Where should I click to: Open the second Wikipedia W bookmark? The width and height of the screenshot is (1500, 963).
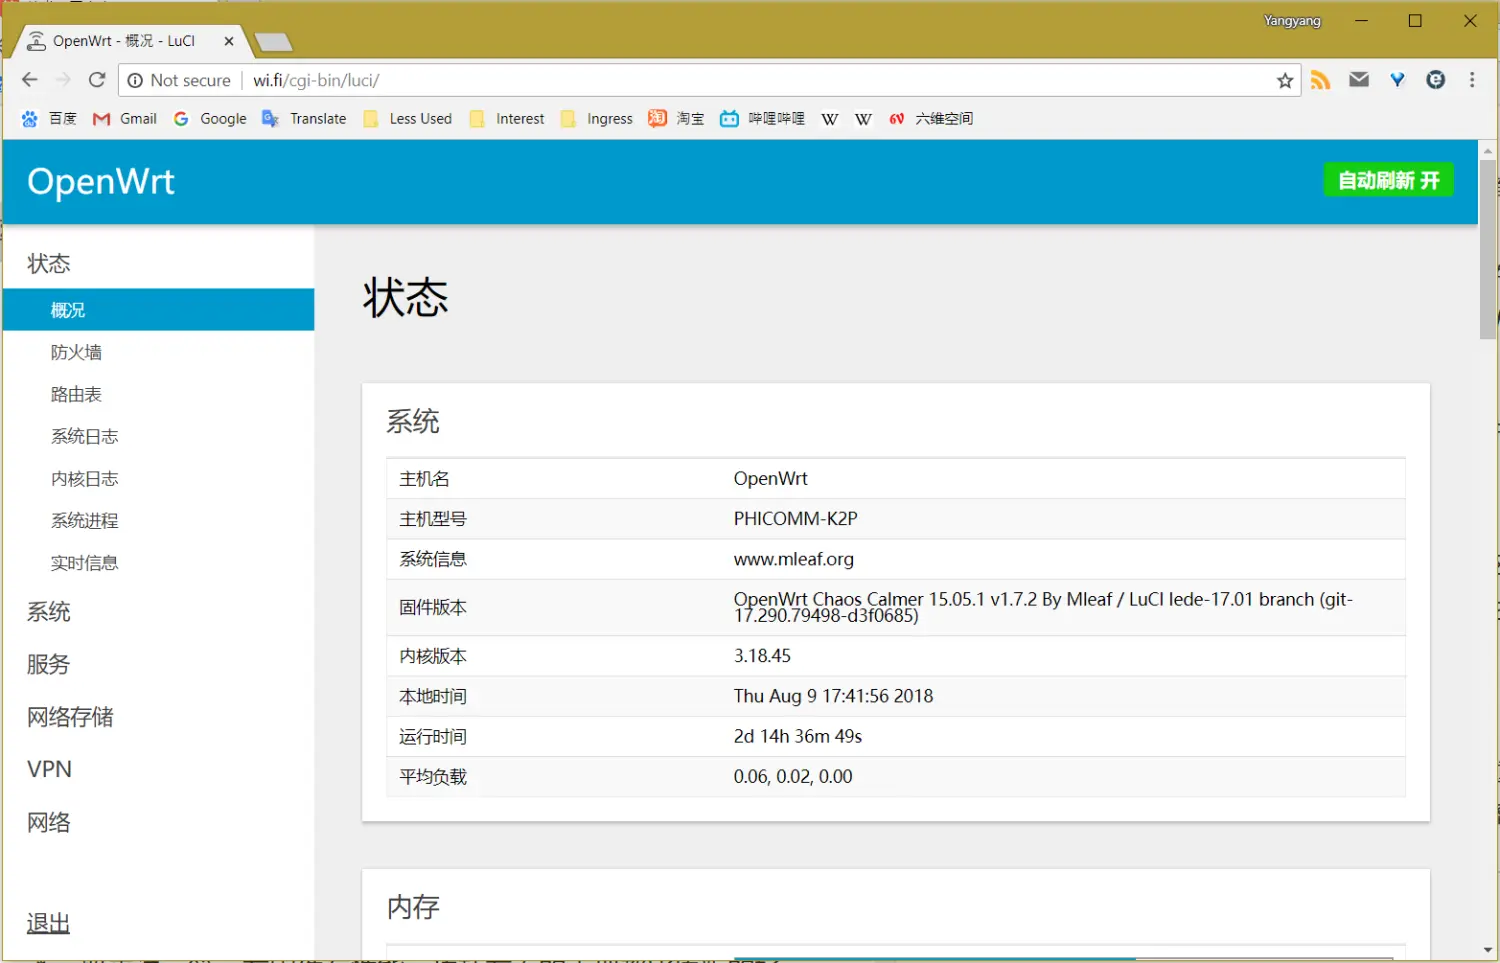[864, 119]
